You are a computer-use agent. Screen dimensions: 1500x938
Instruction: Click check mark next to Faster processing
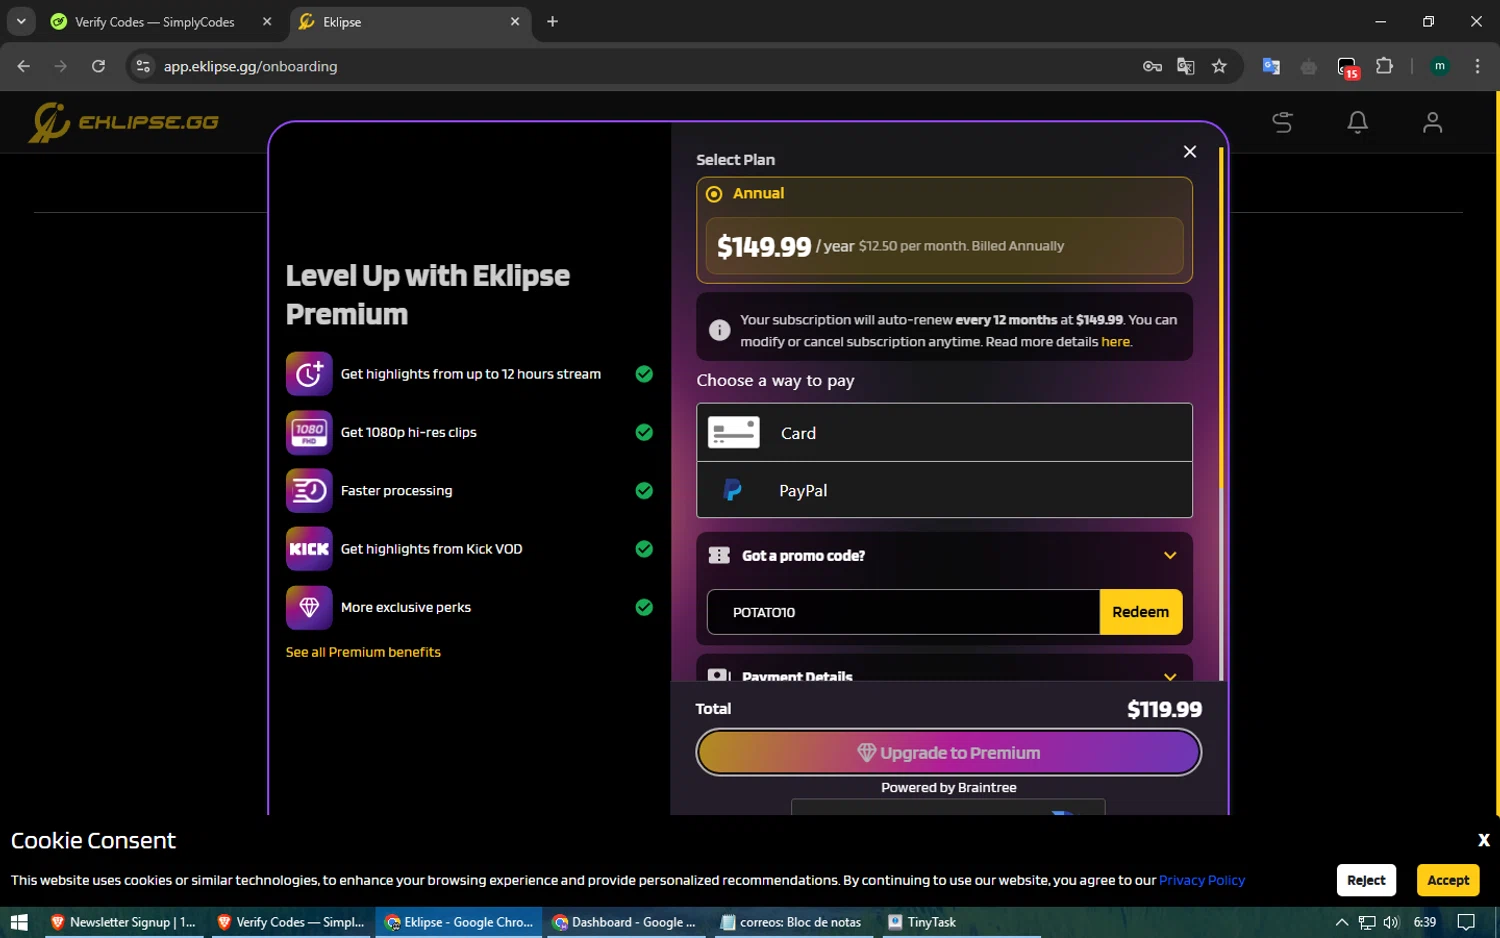pos(644,490)
